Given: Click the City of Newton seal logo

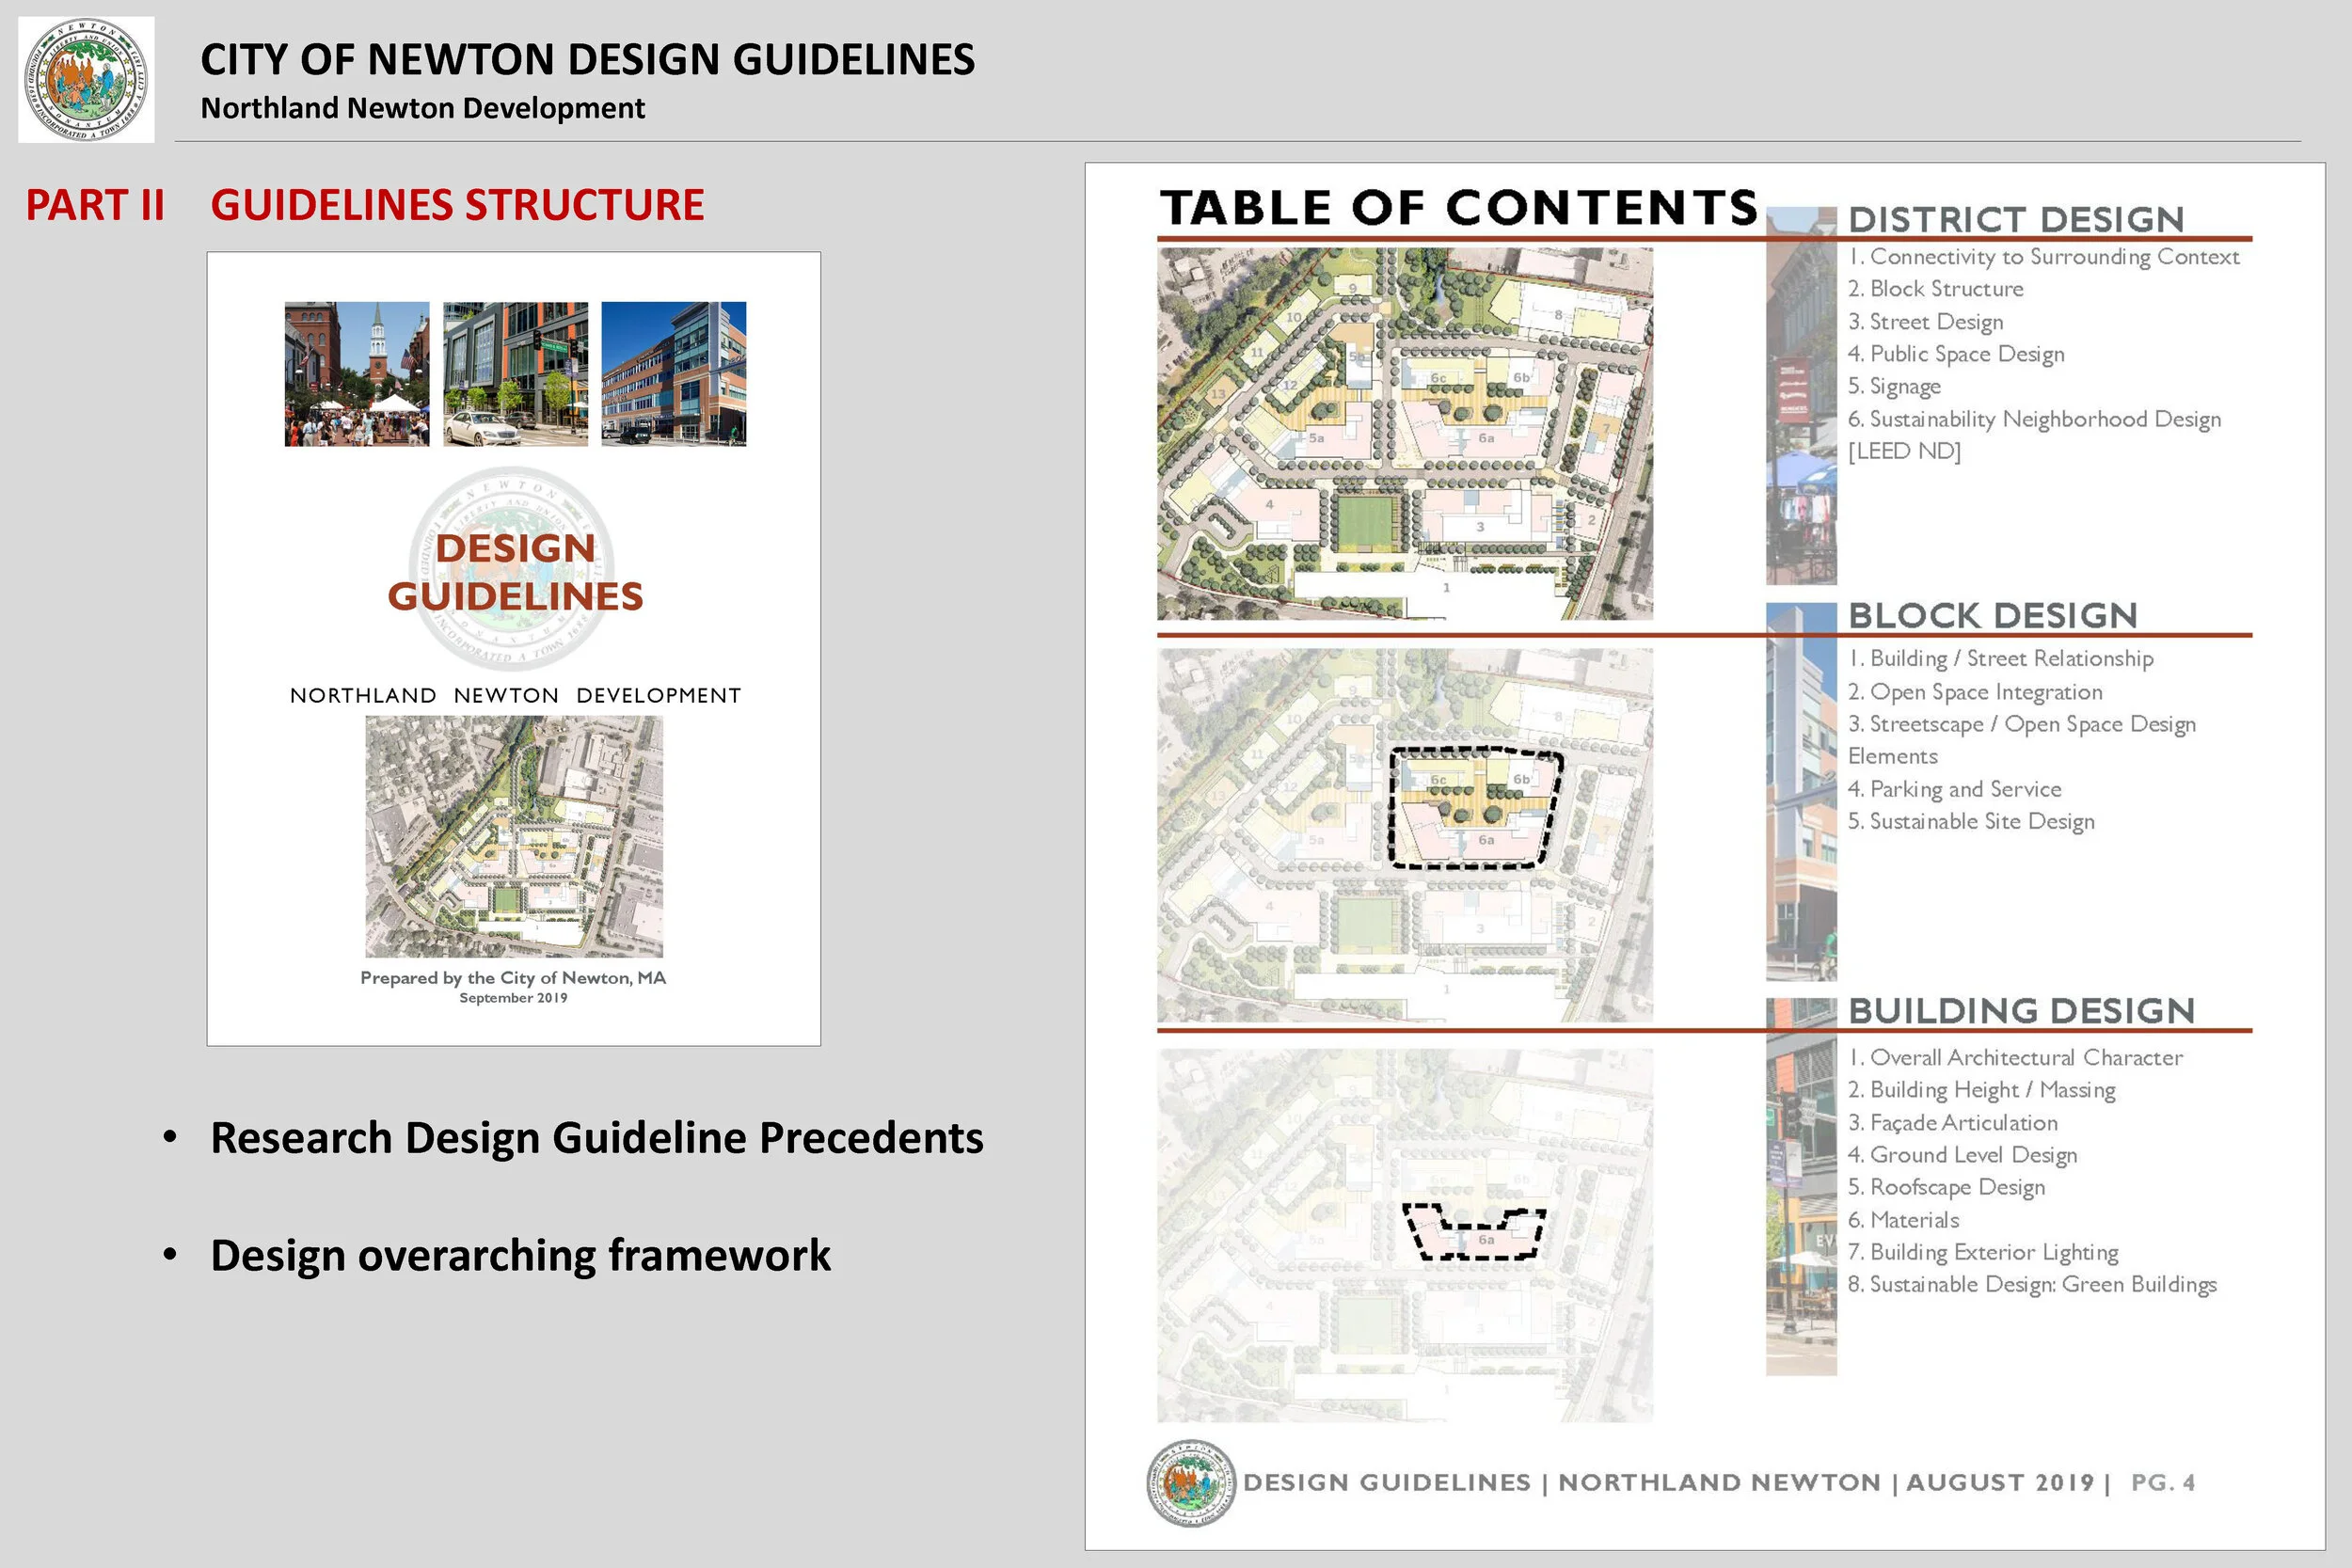Looking at the screenshot, I should [x=87, y=80].
